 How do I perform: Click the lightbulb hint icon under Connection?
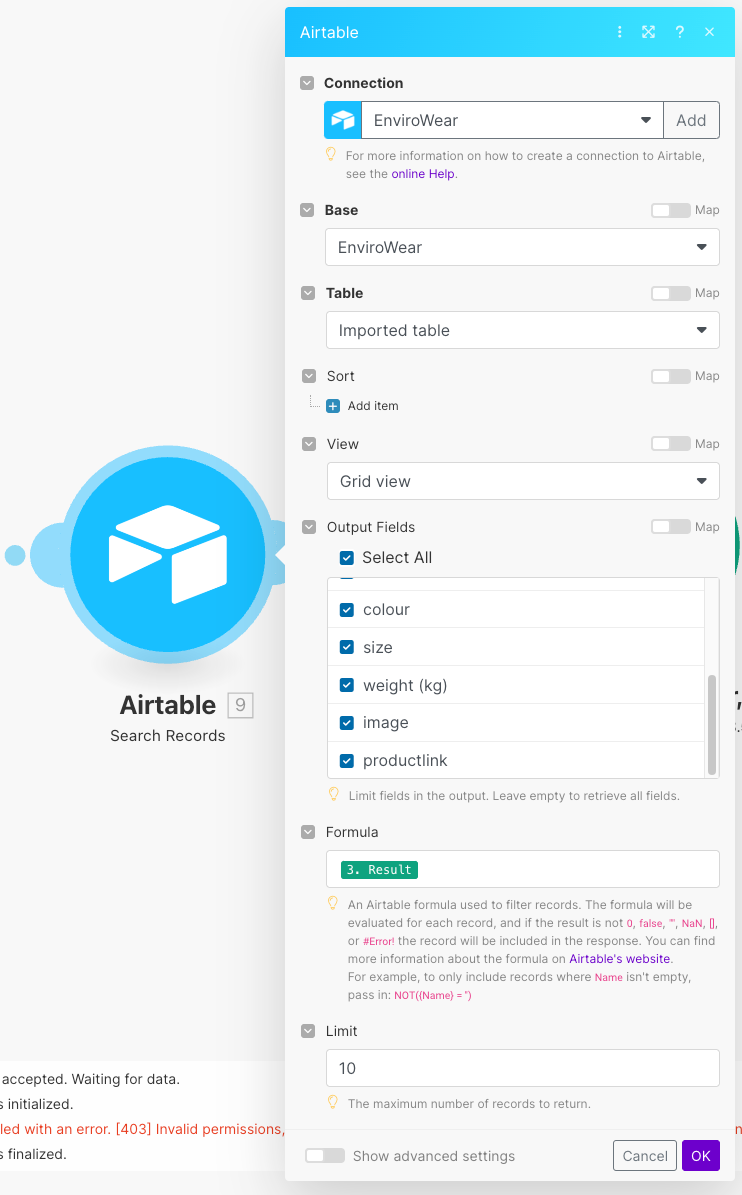331,155
